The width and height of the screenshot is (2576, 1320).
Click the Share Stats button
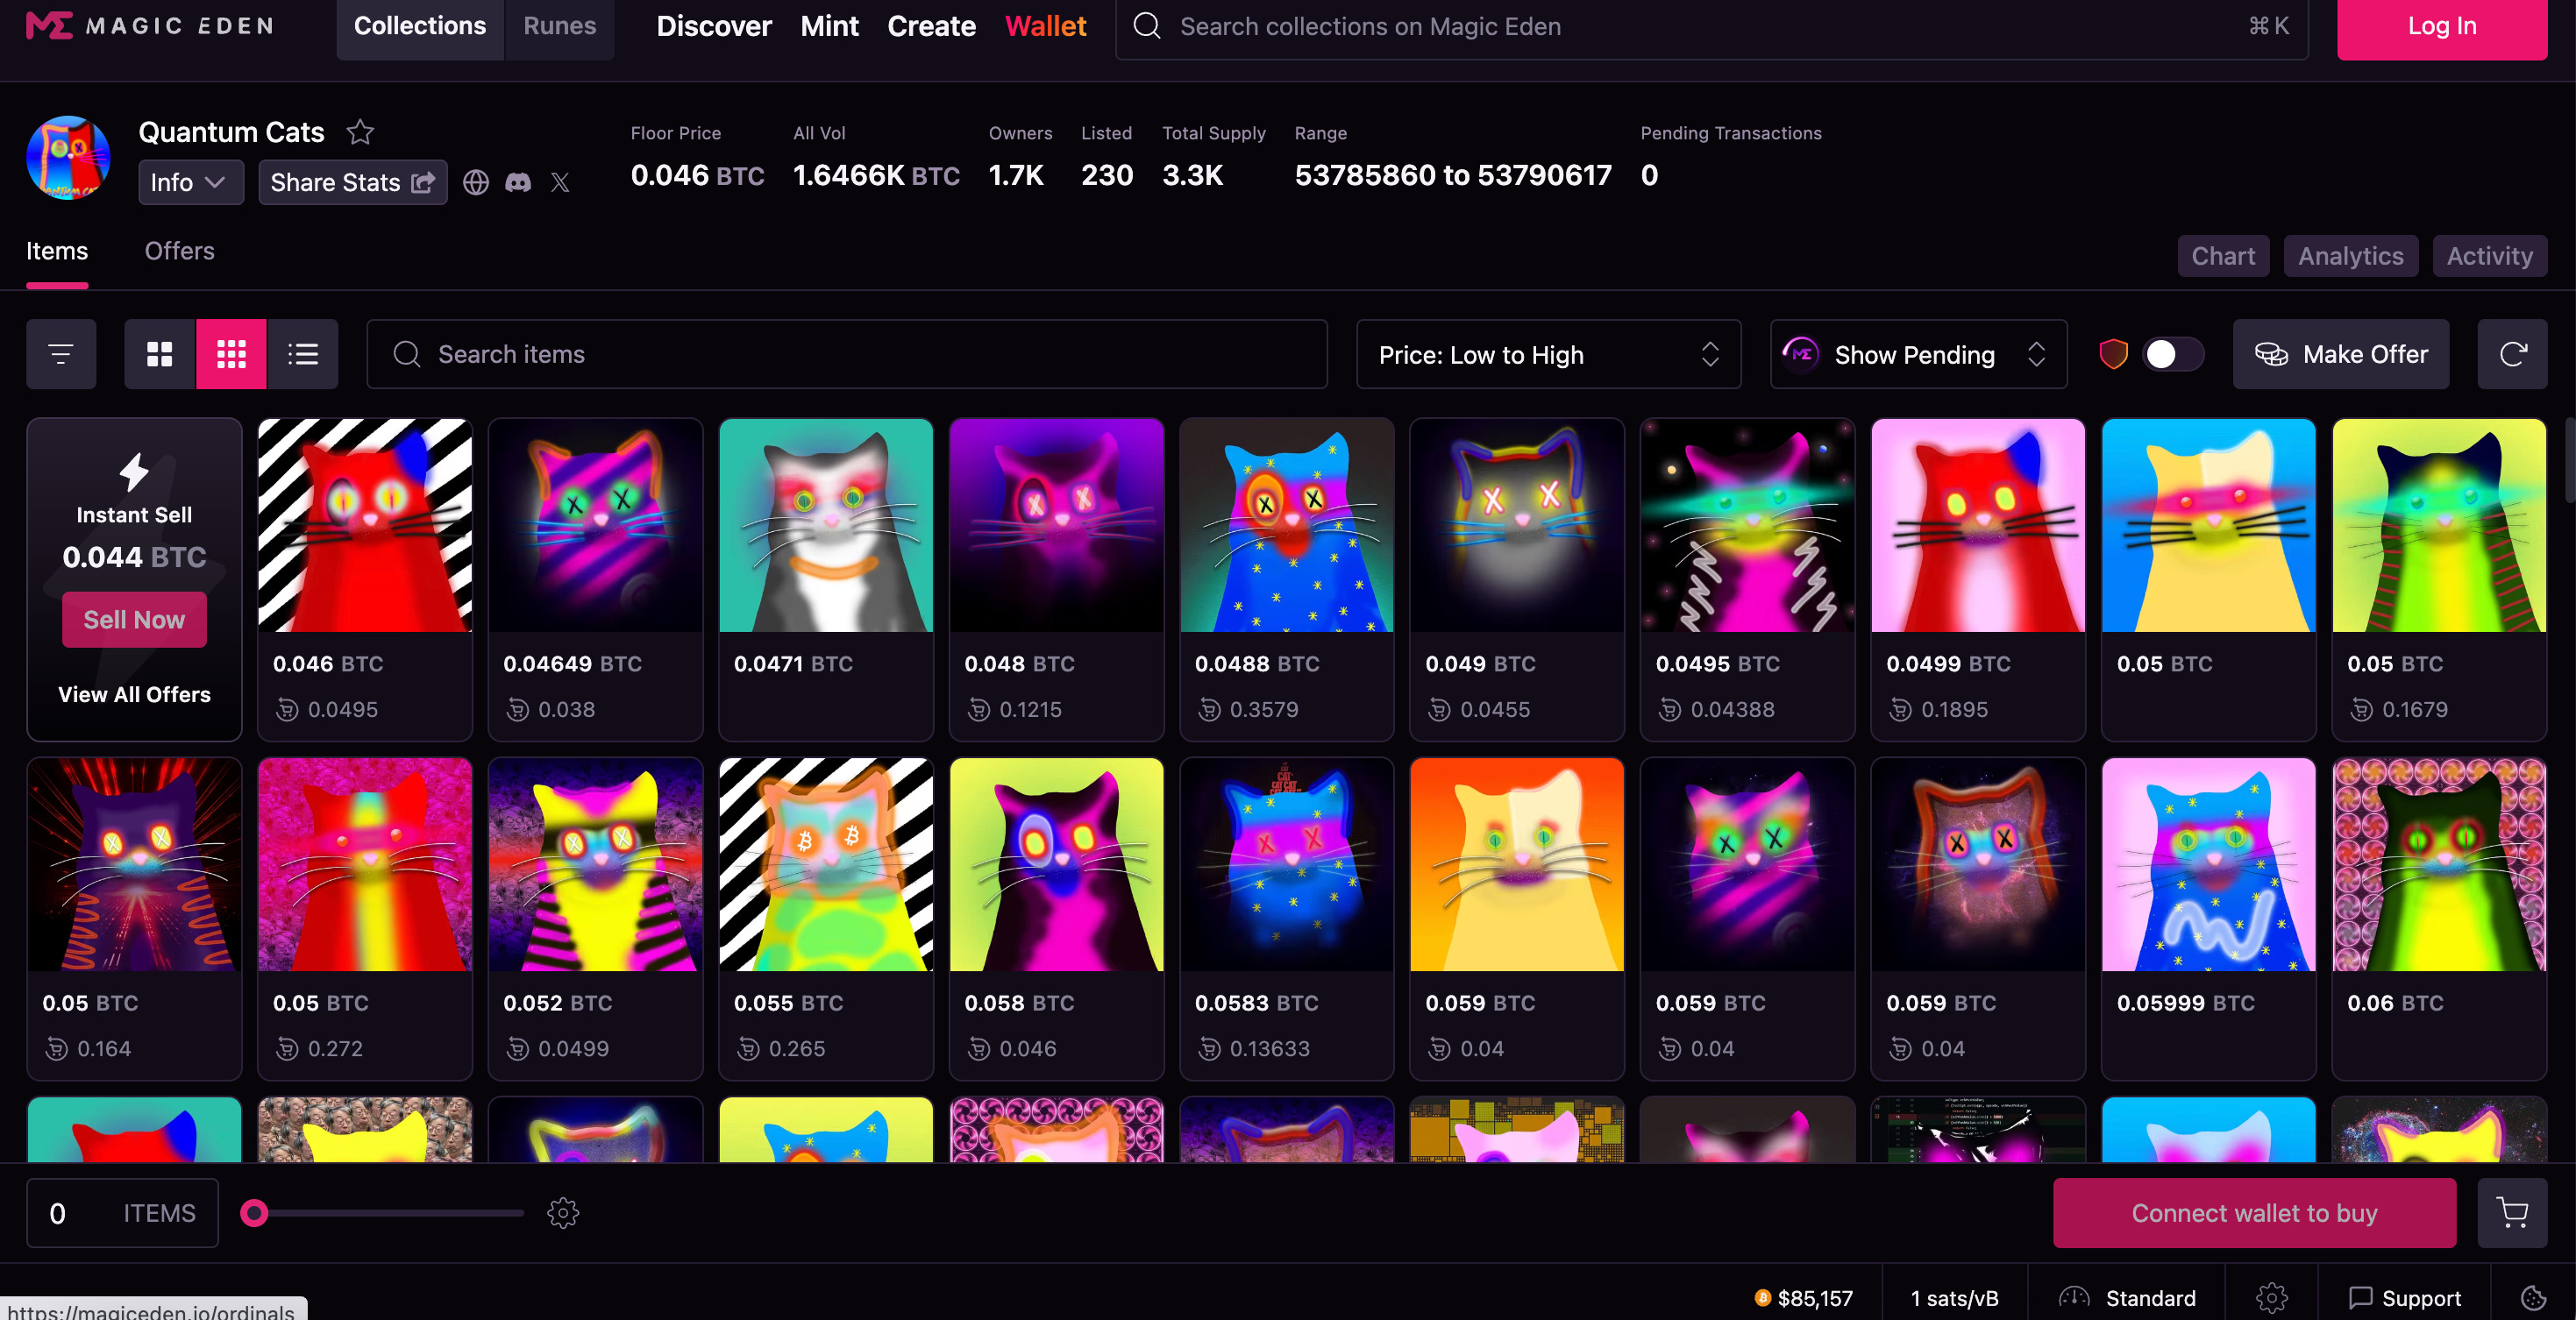click(352, 182)
